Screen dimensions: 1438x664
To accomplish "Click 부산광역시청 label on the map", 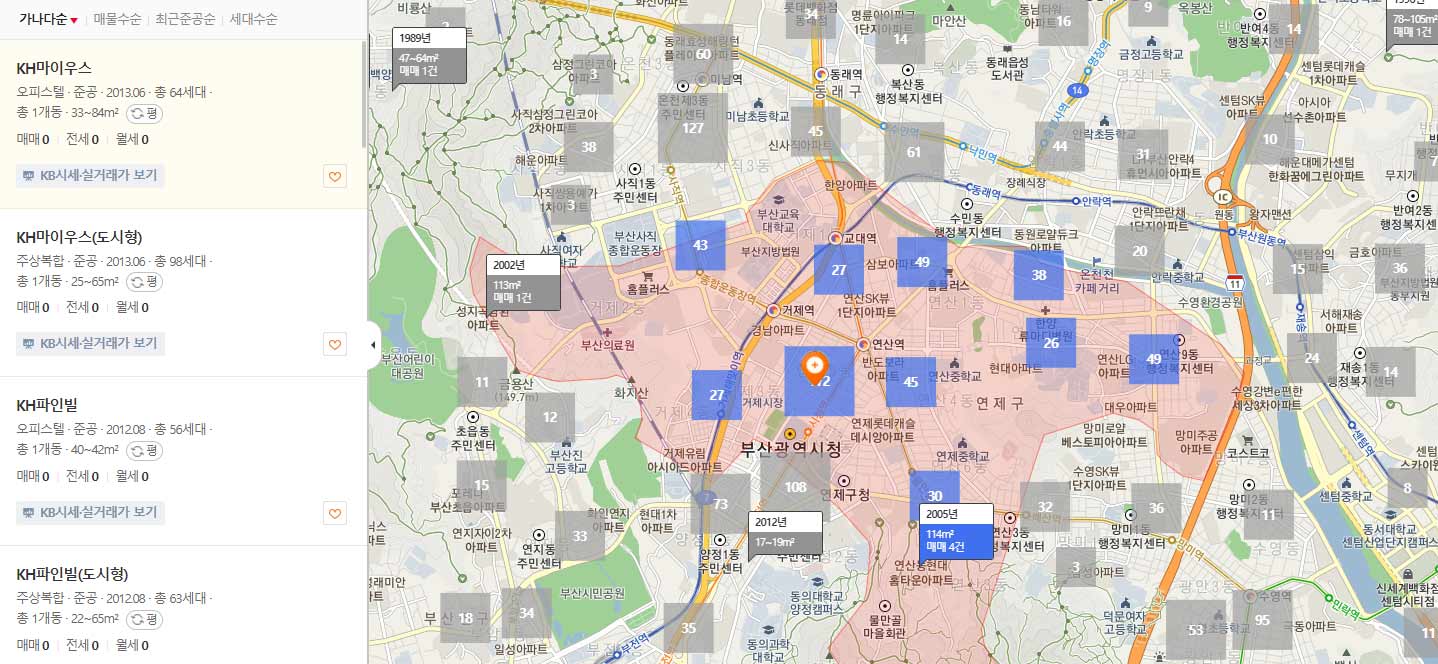I will (x=791, y=450).
